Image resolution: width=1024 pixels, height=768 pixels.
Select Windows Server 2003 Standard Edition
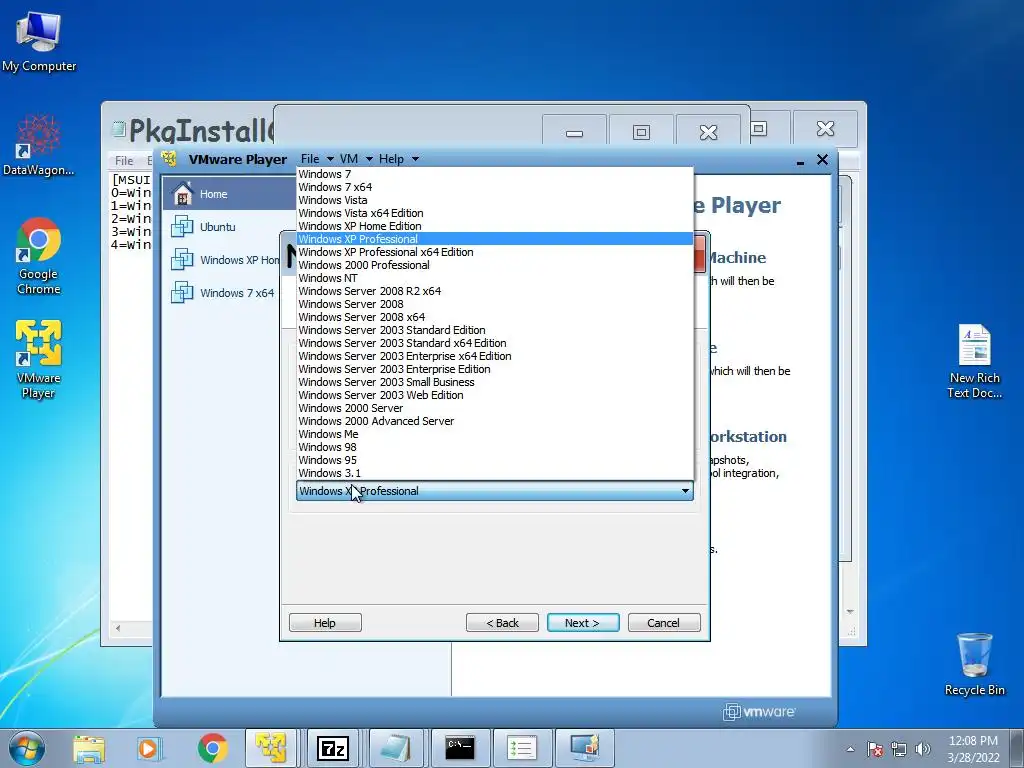pyautogui.click(x=494, y=330)
